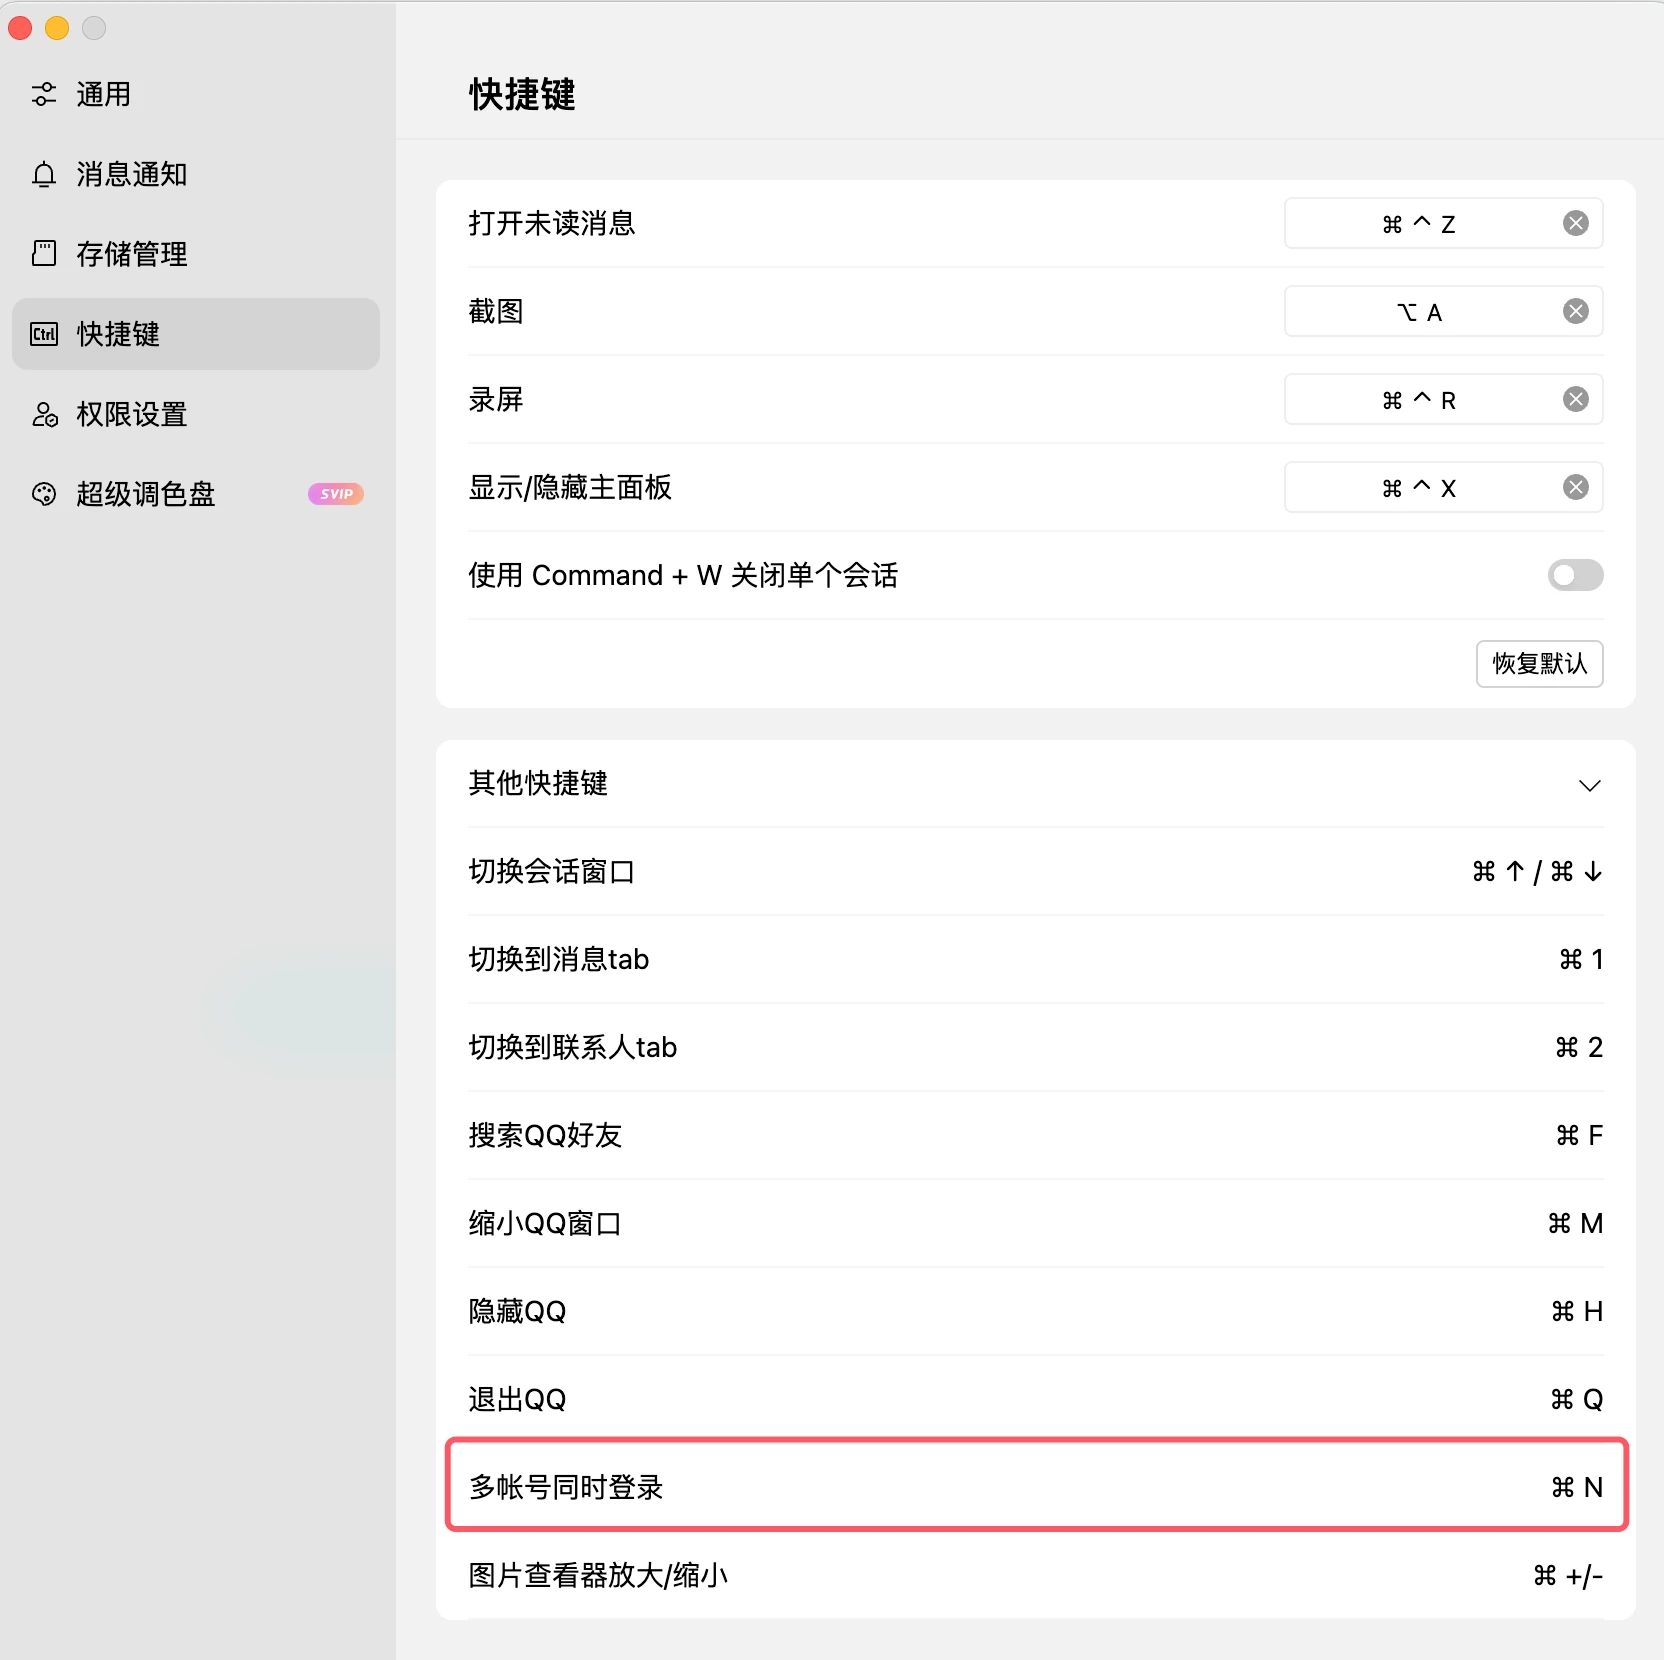Edit the 截图 shortcut input field
The height and width of the screenshot is (1660, 1664).
tap(1418, 312)
